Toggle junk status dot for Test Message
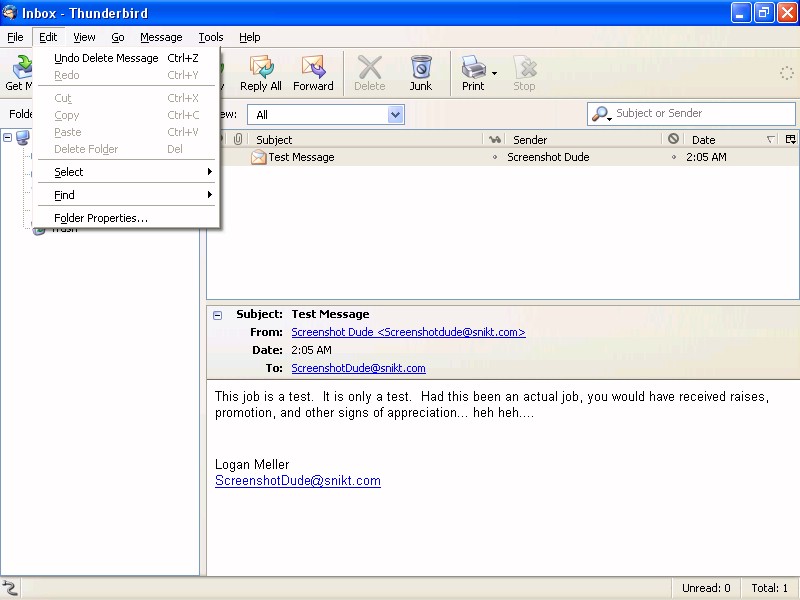The image size is (800, 600). click(673, 157)
